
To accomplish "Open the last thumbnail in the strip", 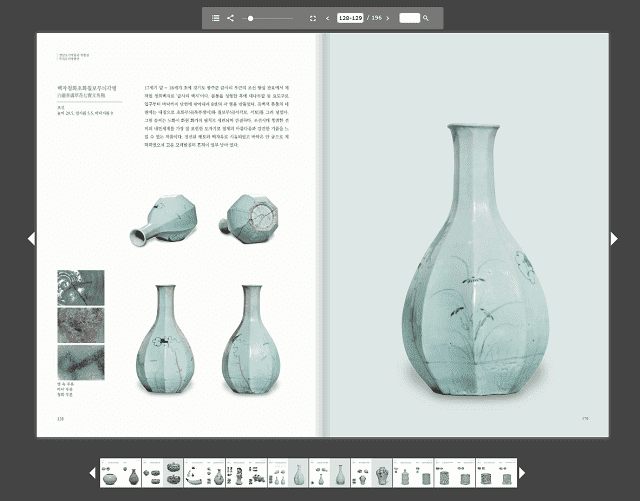I will (497, 473).
